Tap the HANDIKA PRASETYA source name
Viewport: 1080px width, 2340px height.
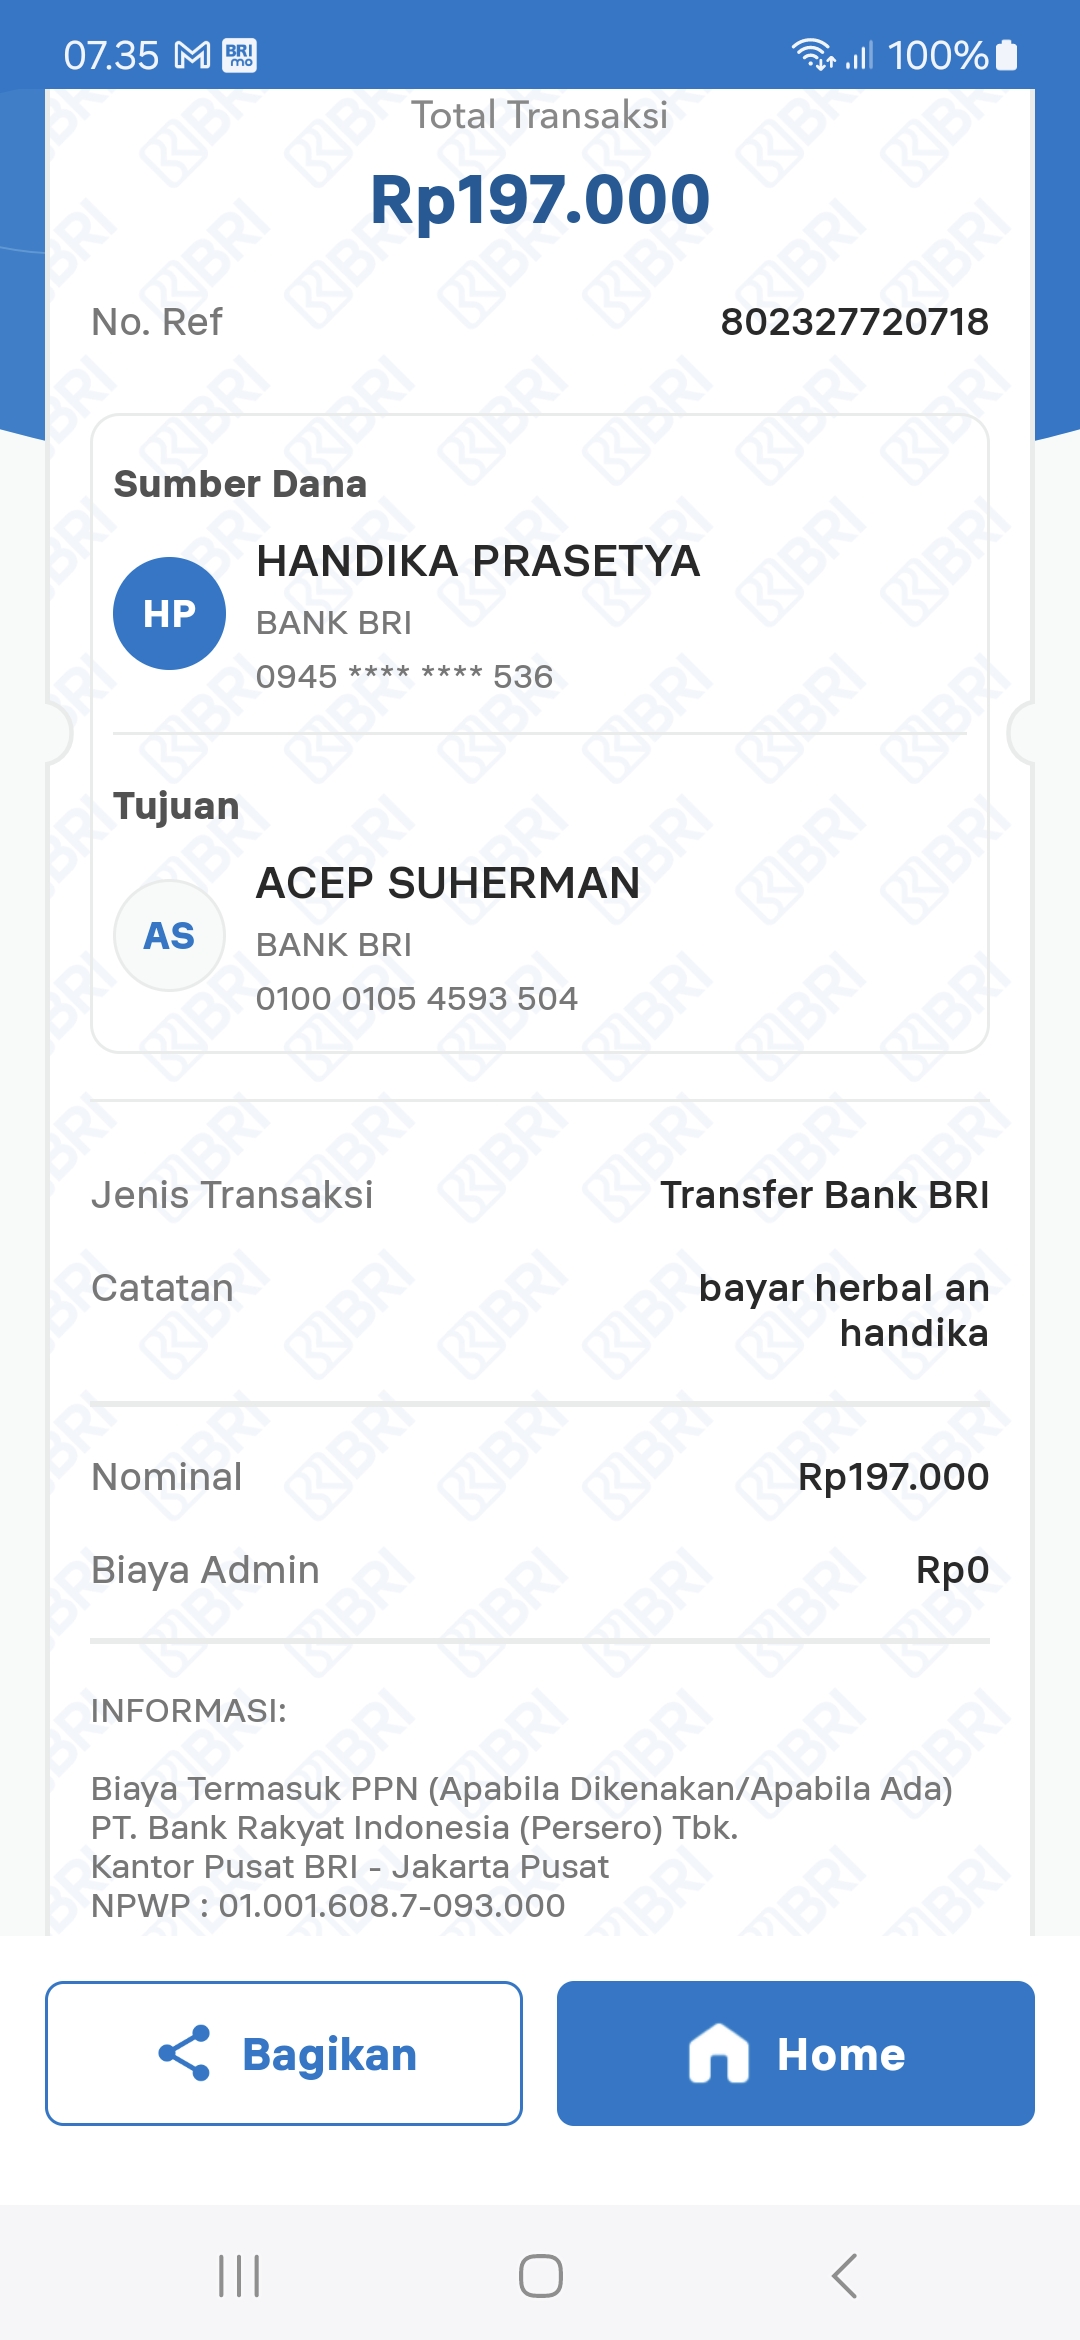[x=478, y=561]
